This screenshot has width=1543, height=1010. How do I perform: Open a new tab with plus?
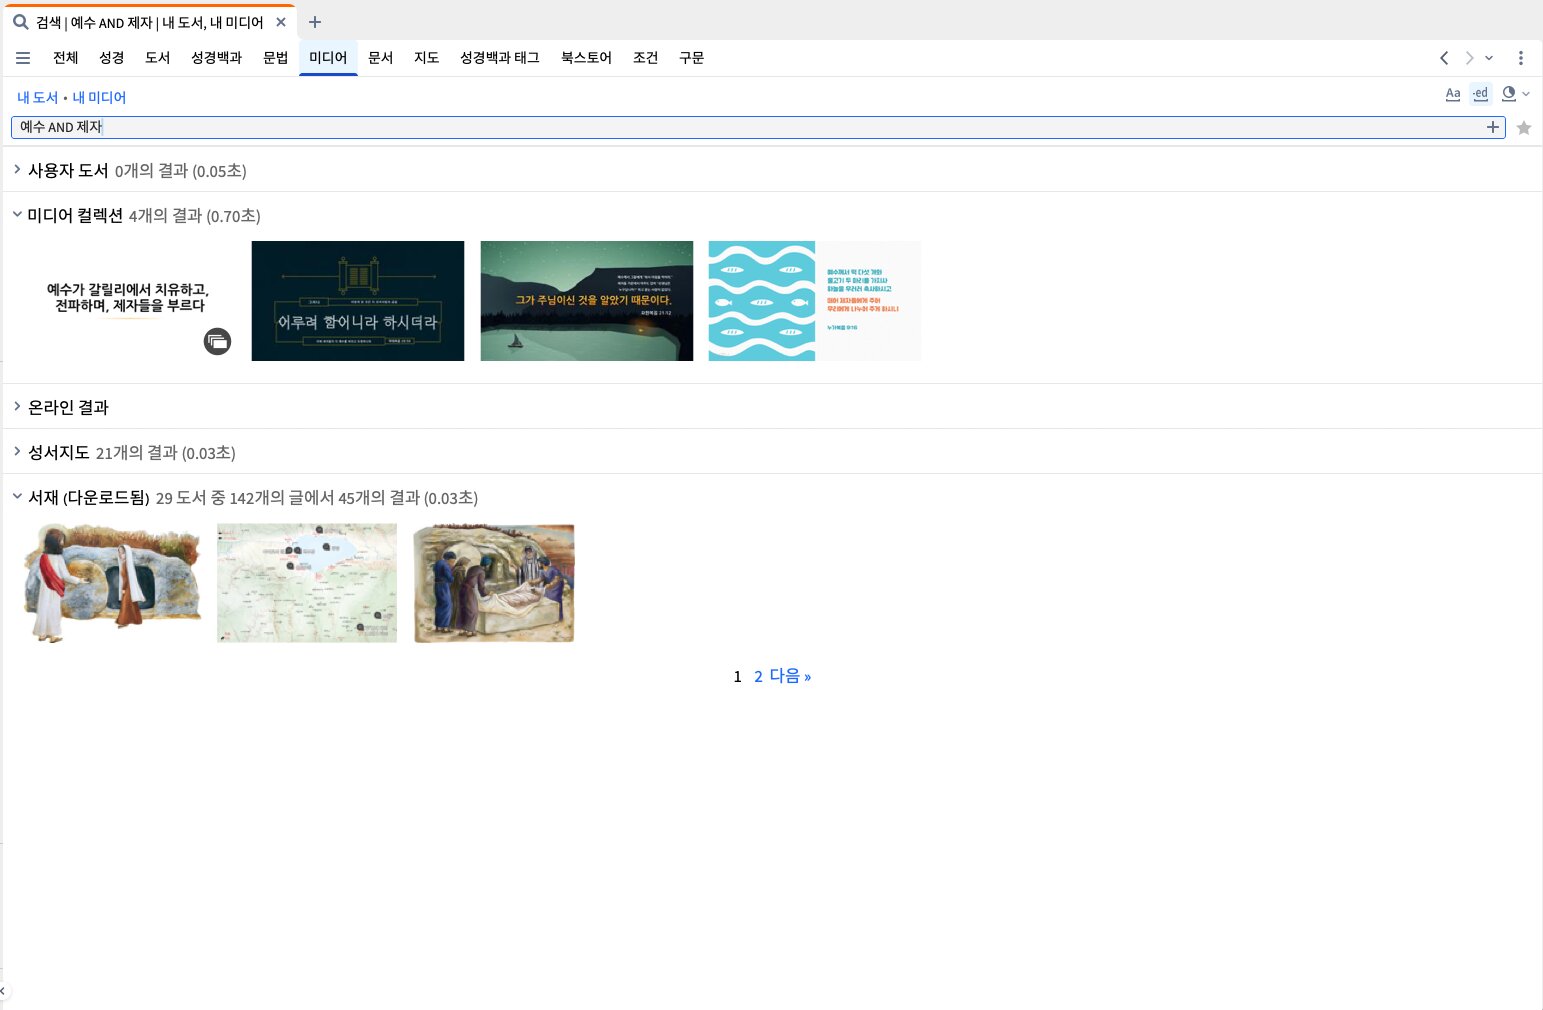(315, 22)
